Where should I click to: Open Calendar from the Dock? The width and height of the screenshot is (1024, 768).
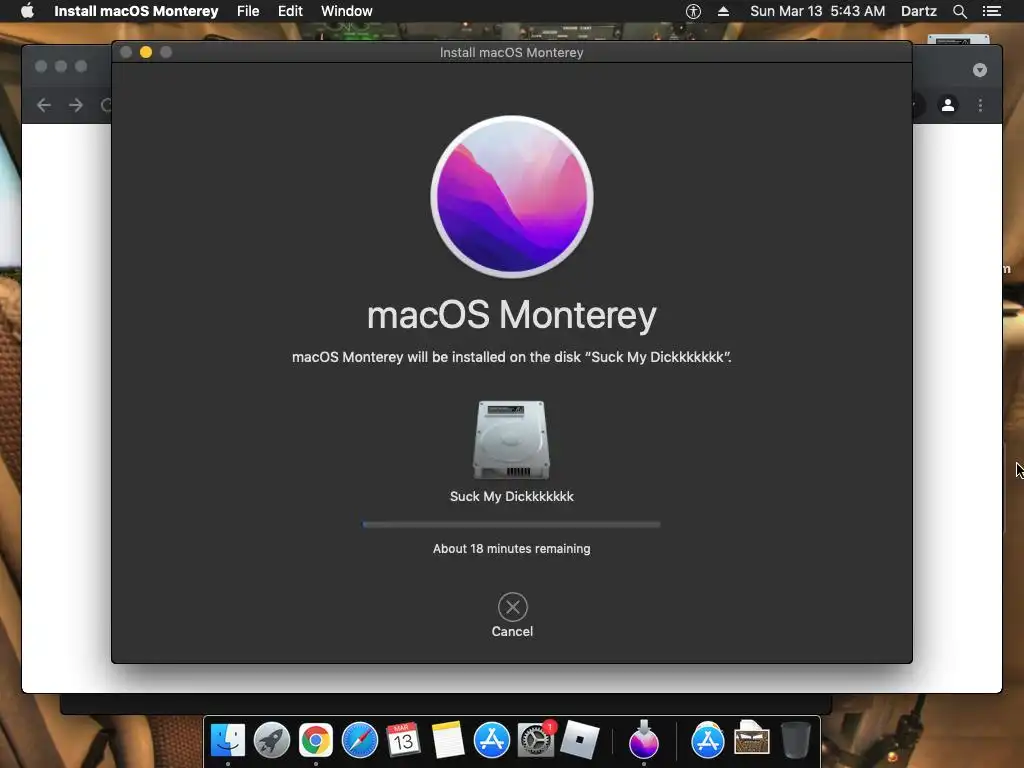[403, 740]
